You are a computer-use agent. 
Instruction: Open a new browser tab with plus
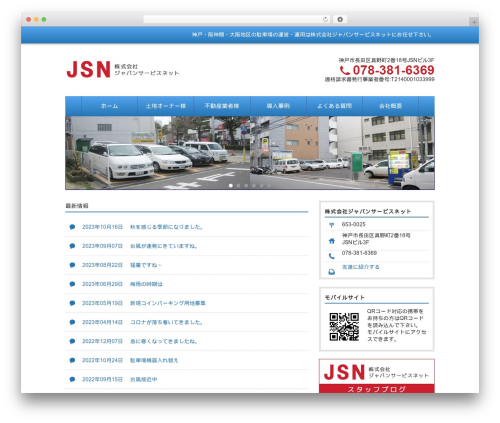click(x=474, y=22)
